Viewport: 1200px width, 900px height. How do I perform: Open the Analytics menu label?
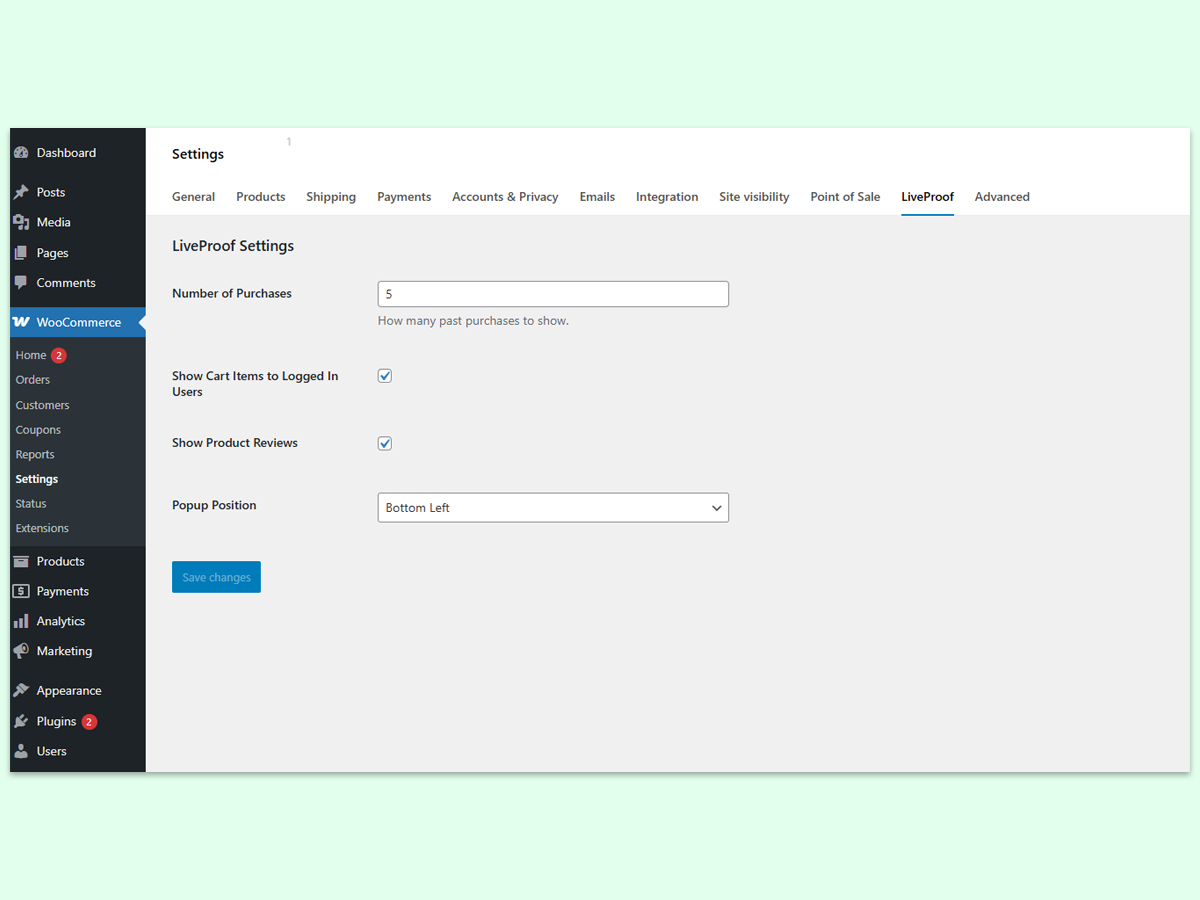pos(61,621)
